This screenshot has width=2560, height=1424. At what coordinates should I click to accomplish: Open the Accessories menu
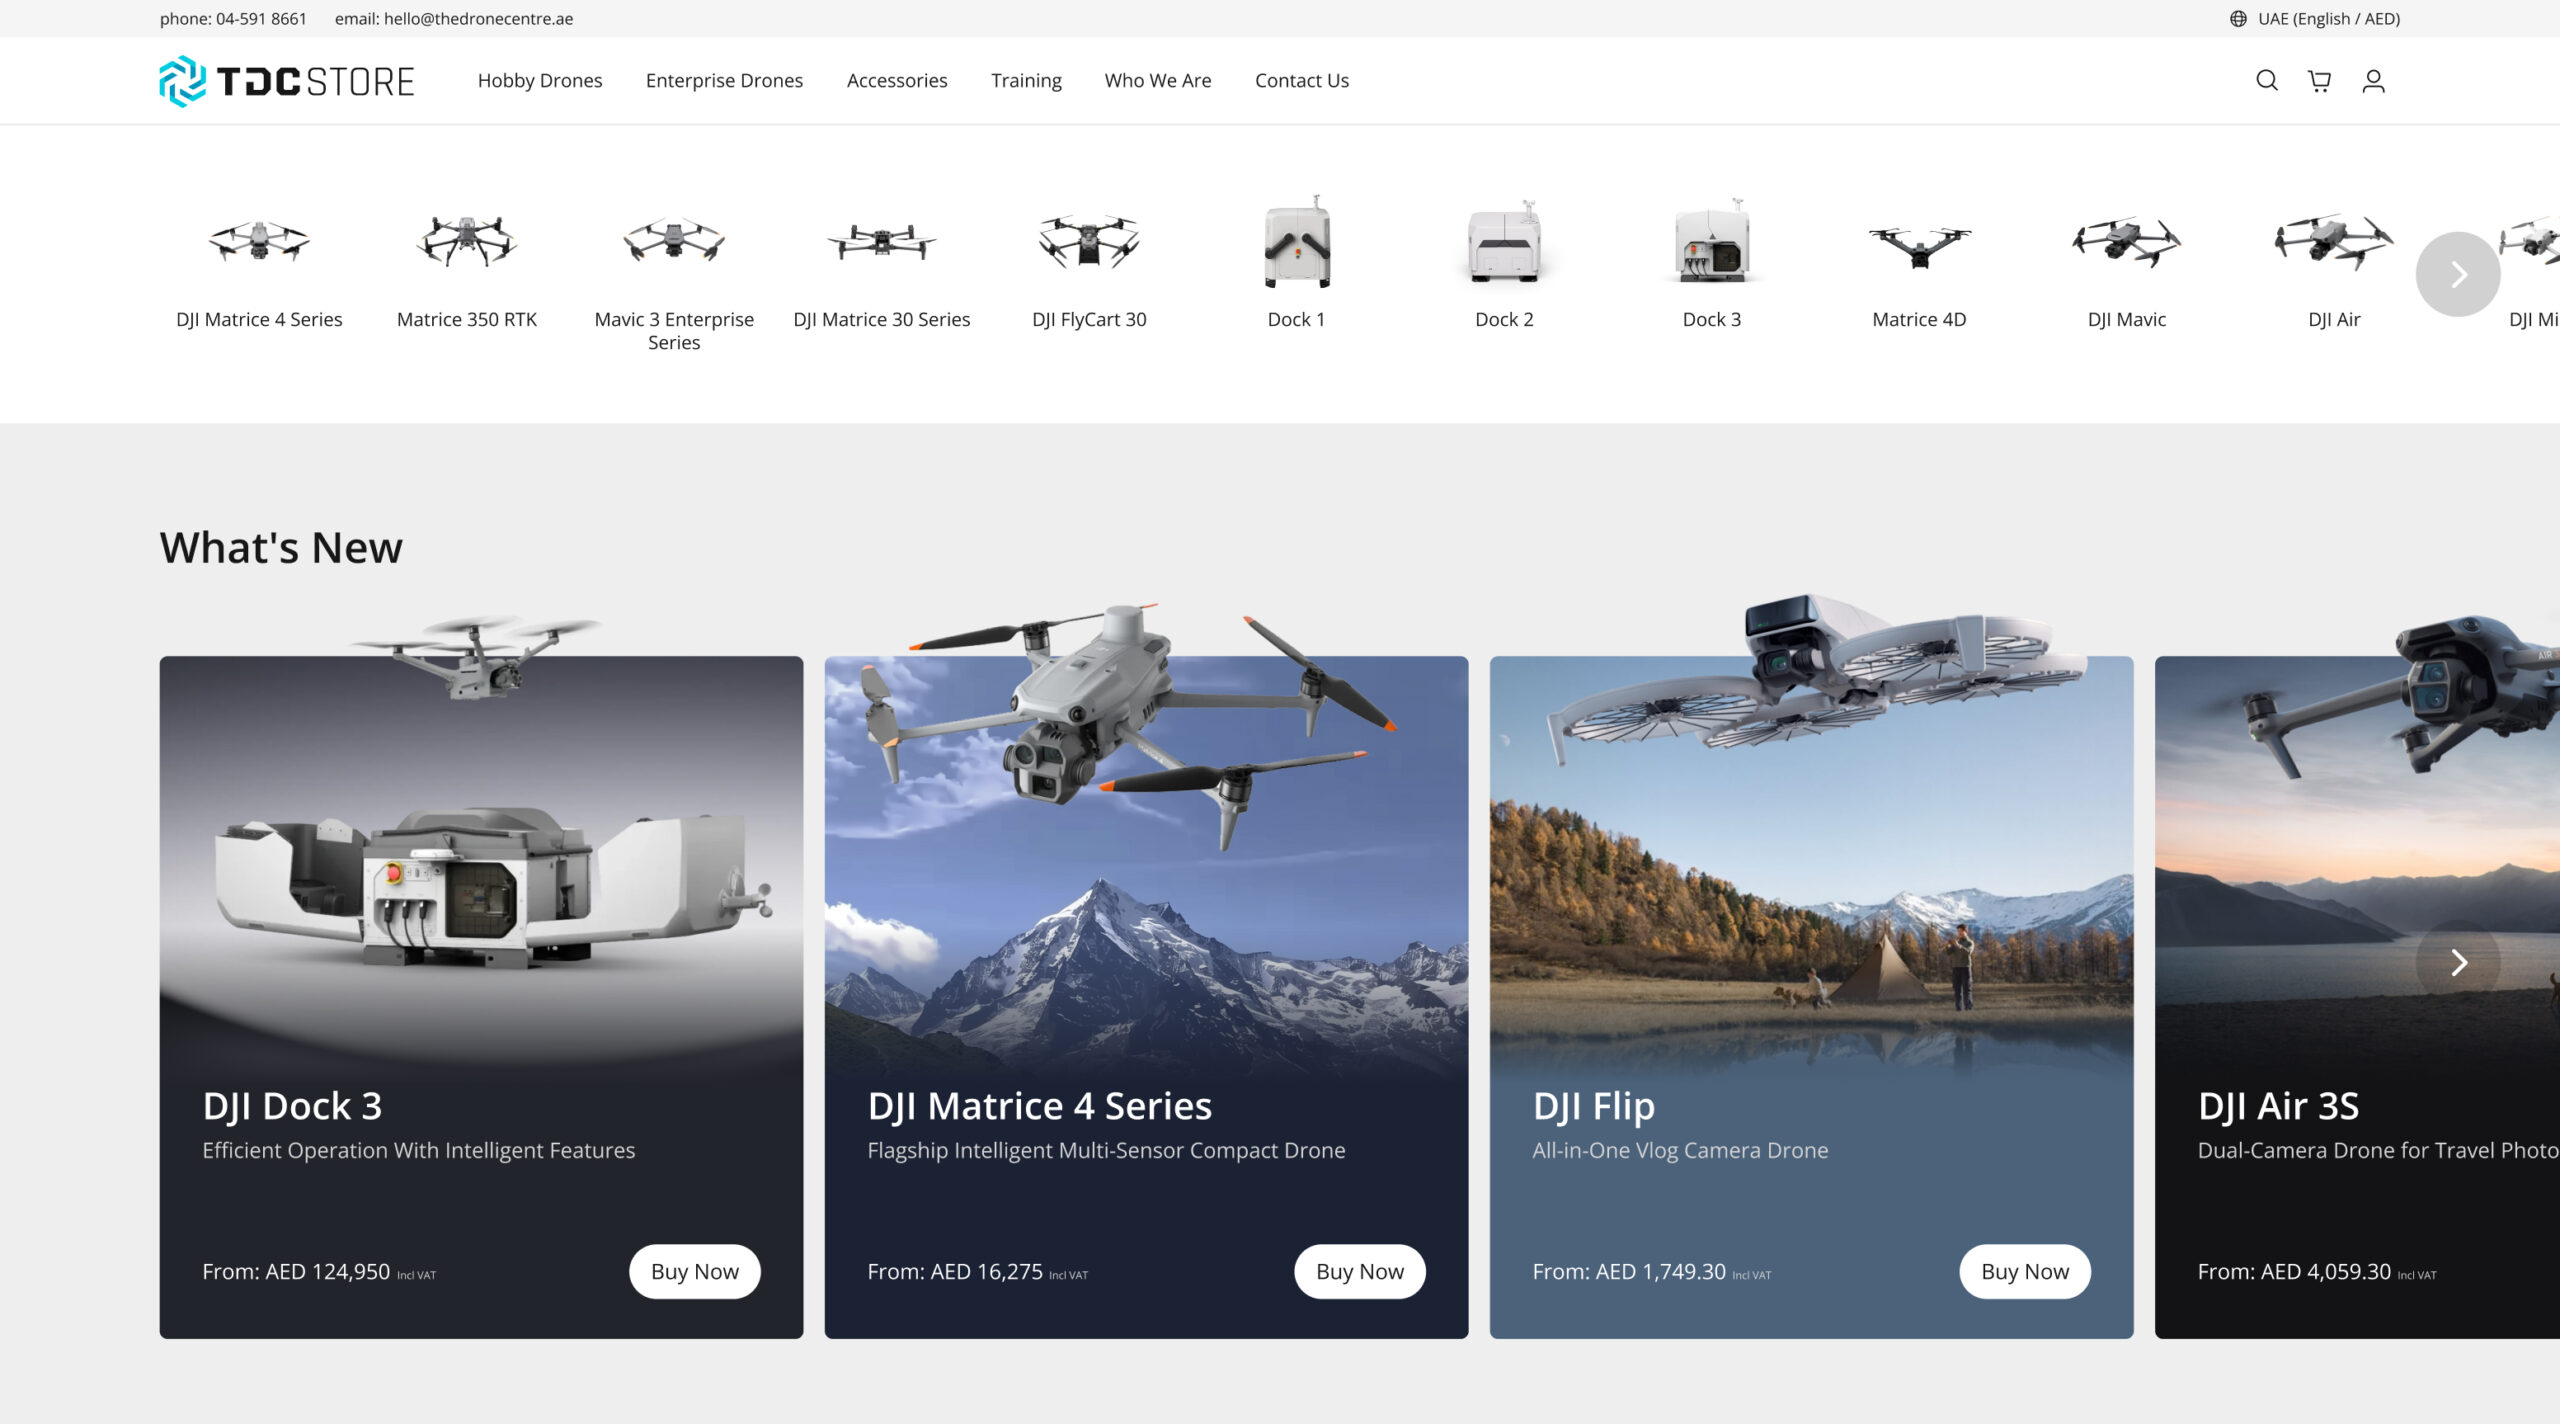(x=897, y=81)
